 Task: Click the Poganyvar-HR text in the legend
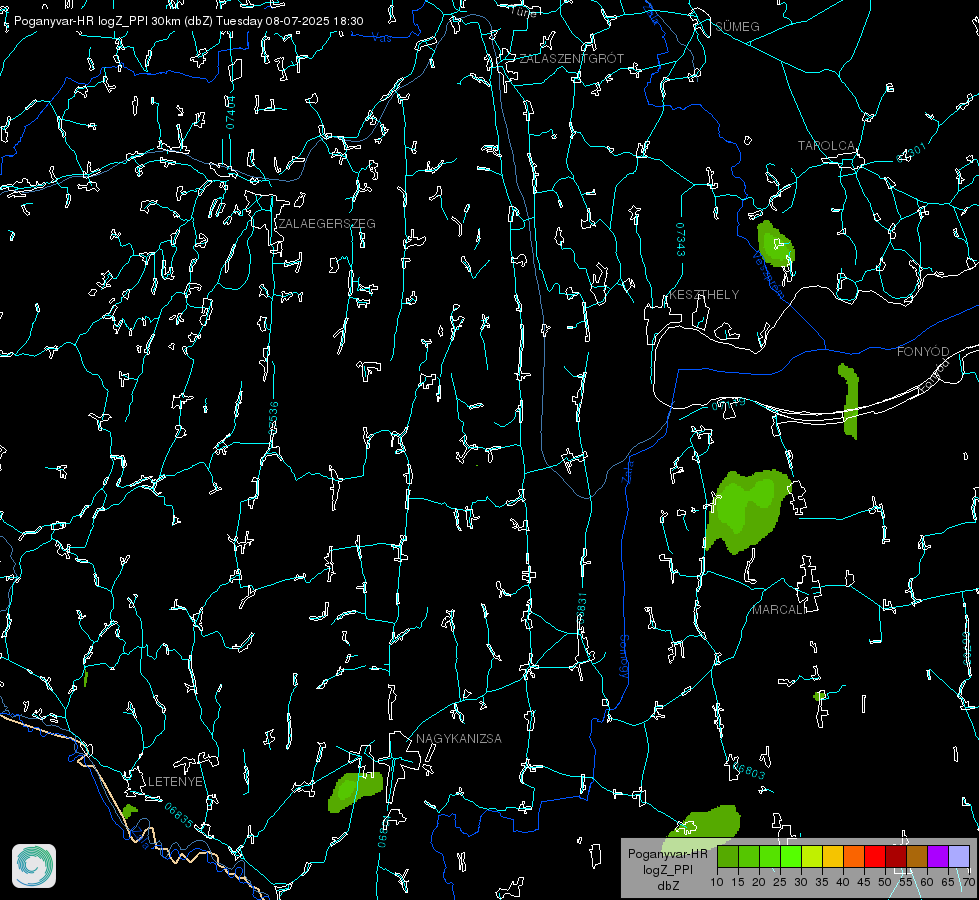coord(667,853)
